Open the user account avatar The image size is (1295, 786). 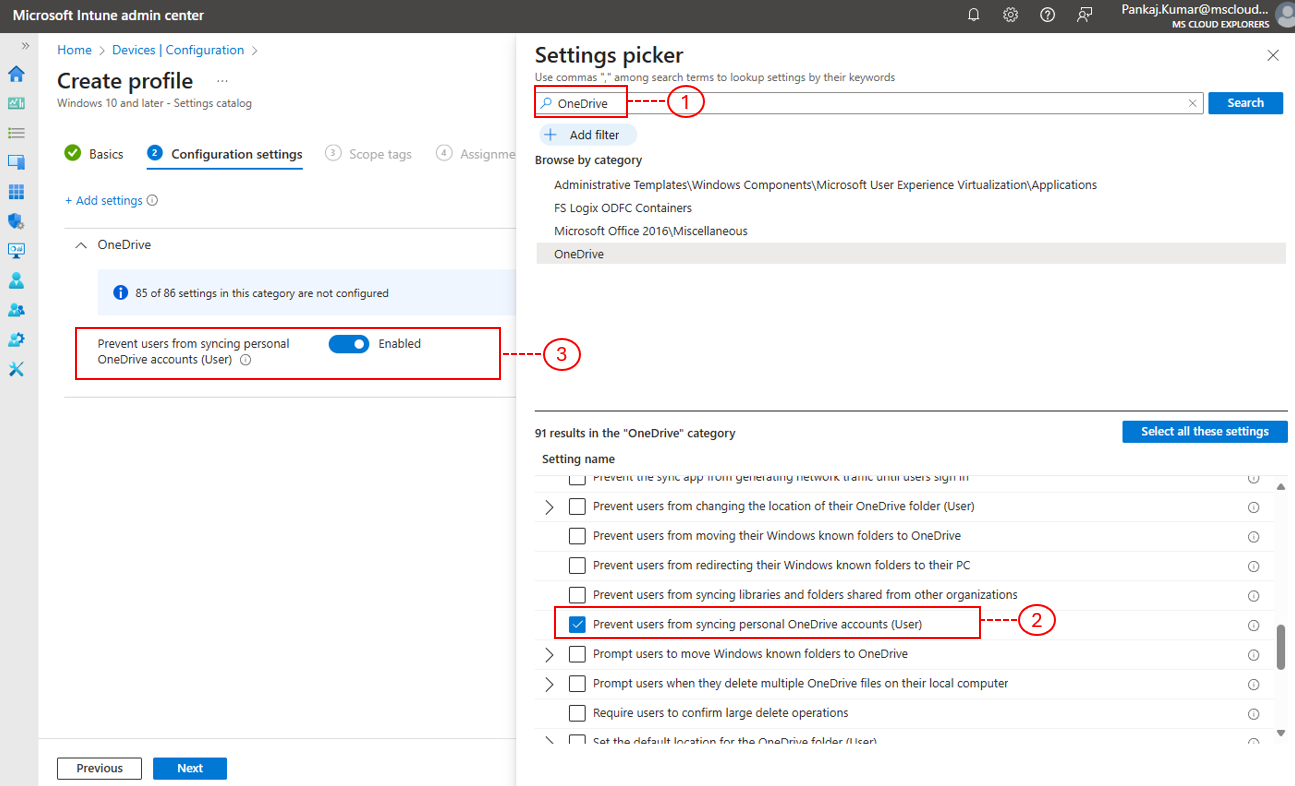pos(1285,15)
